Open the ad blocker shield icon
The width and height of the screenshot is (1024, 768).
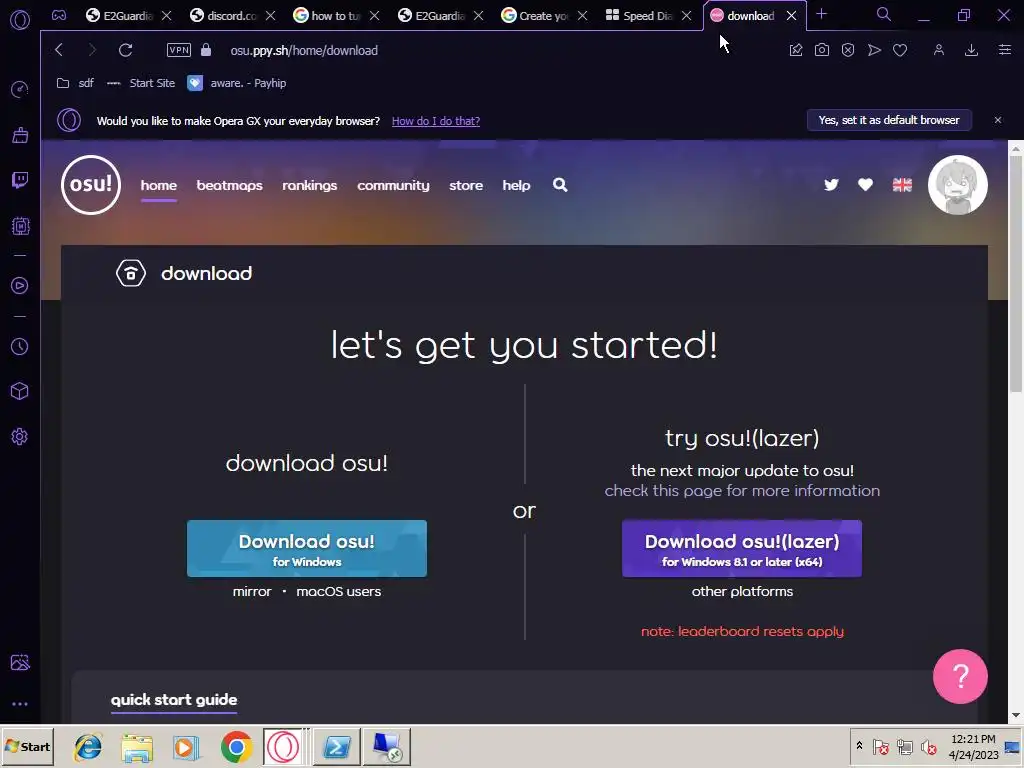(x=848, y=50)
